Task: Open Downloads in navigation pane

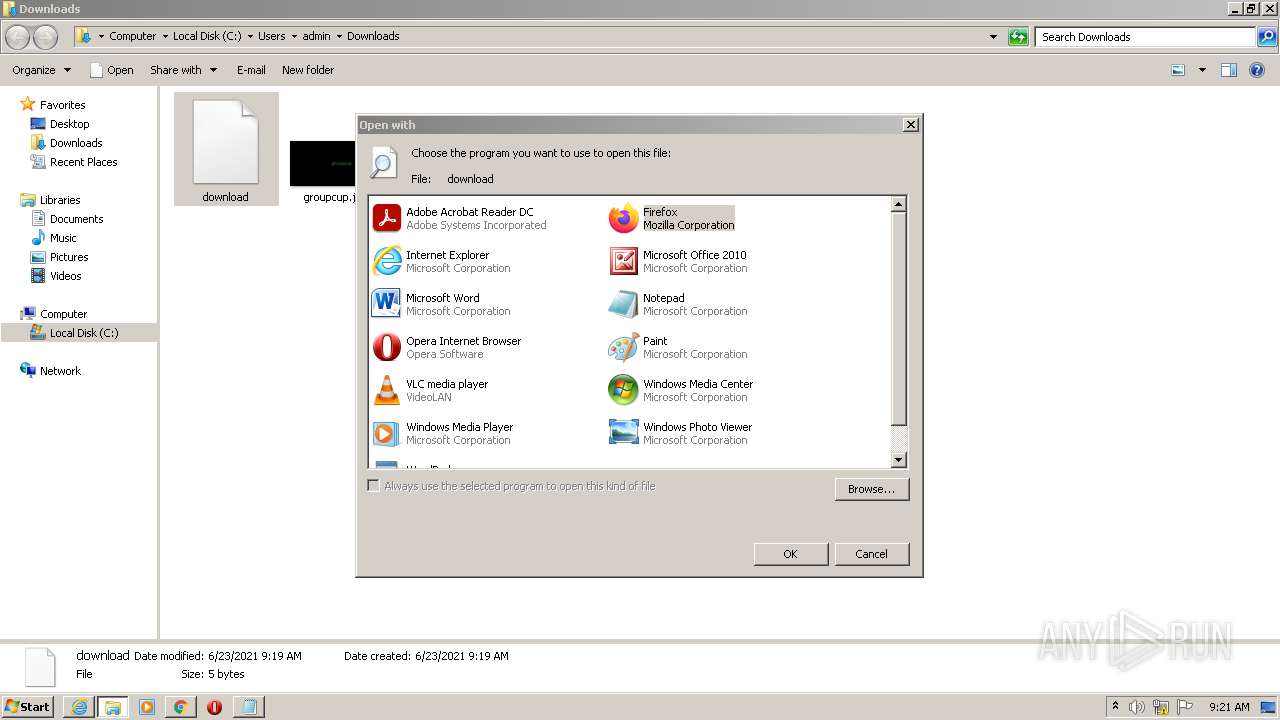Action: 67,143
